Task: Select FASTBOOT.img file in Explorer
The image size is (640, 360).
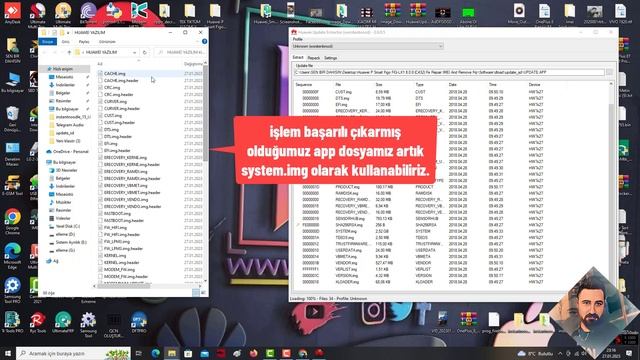Action: (117, 213)
